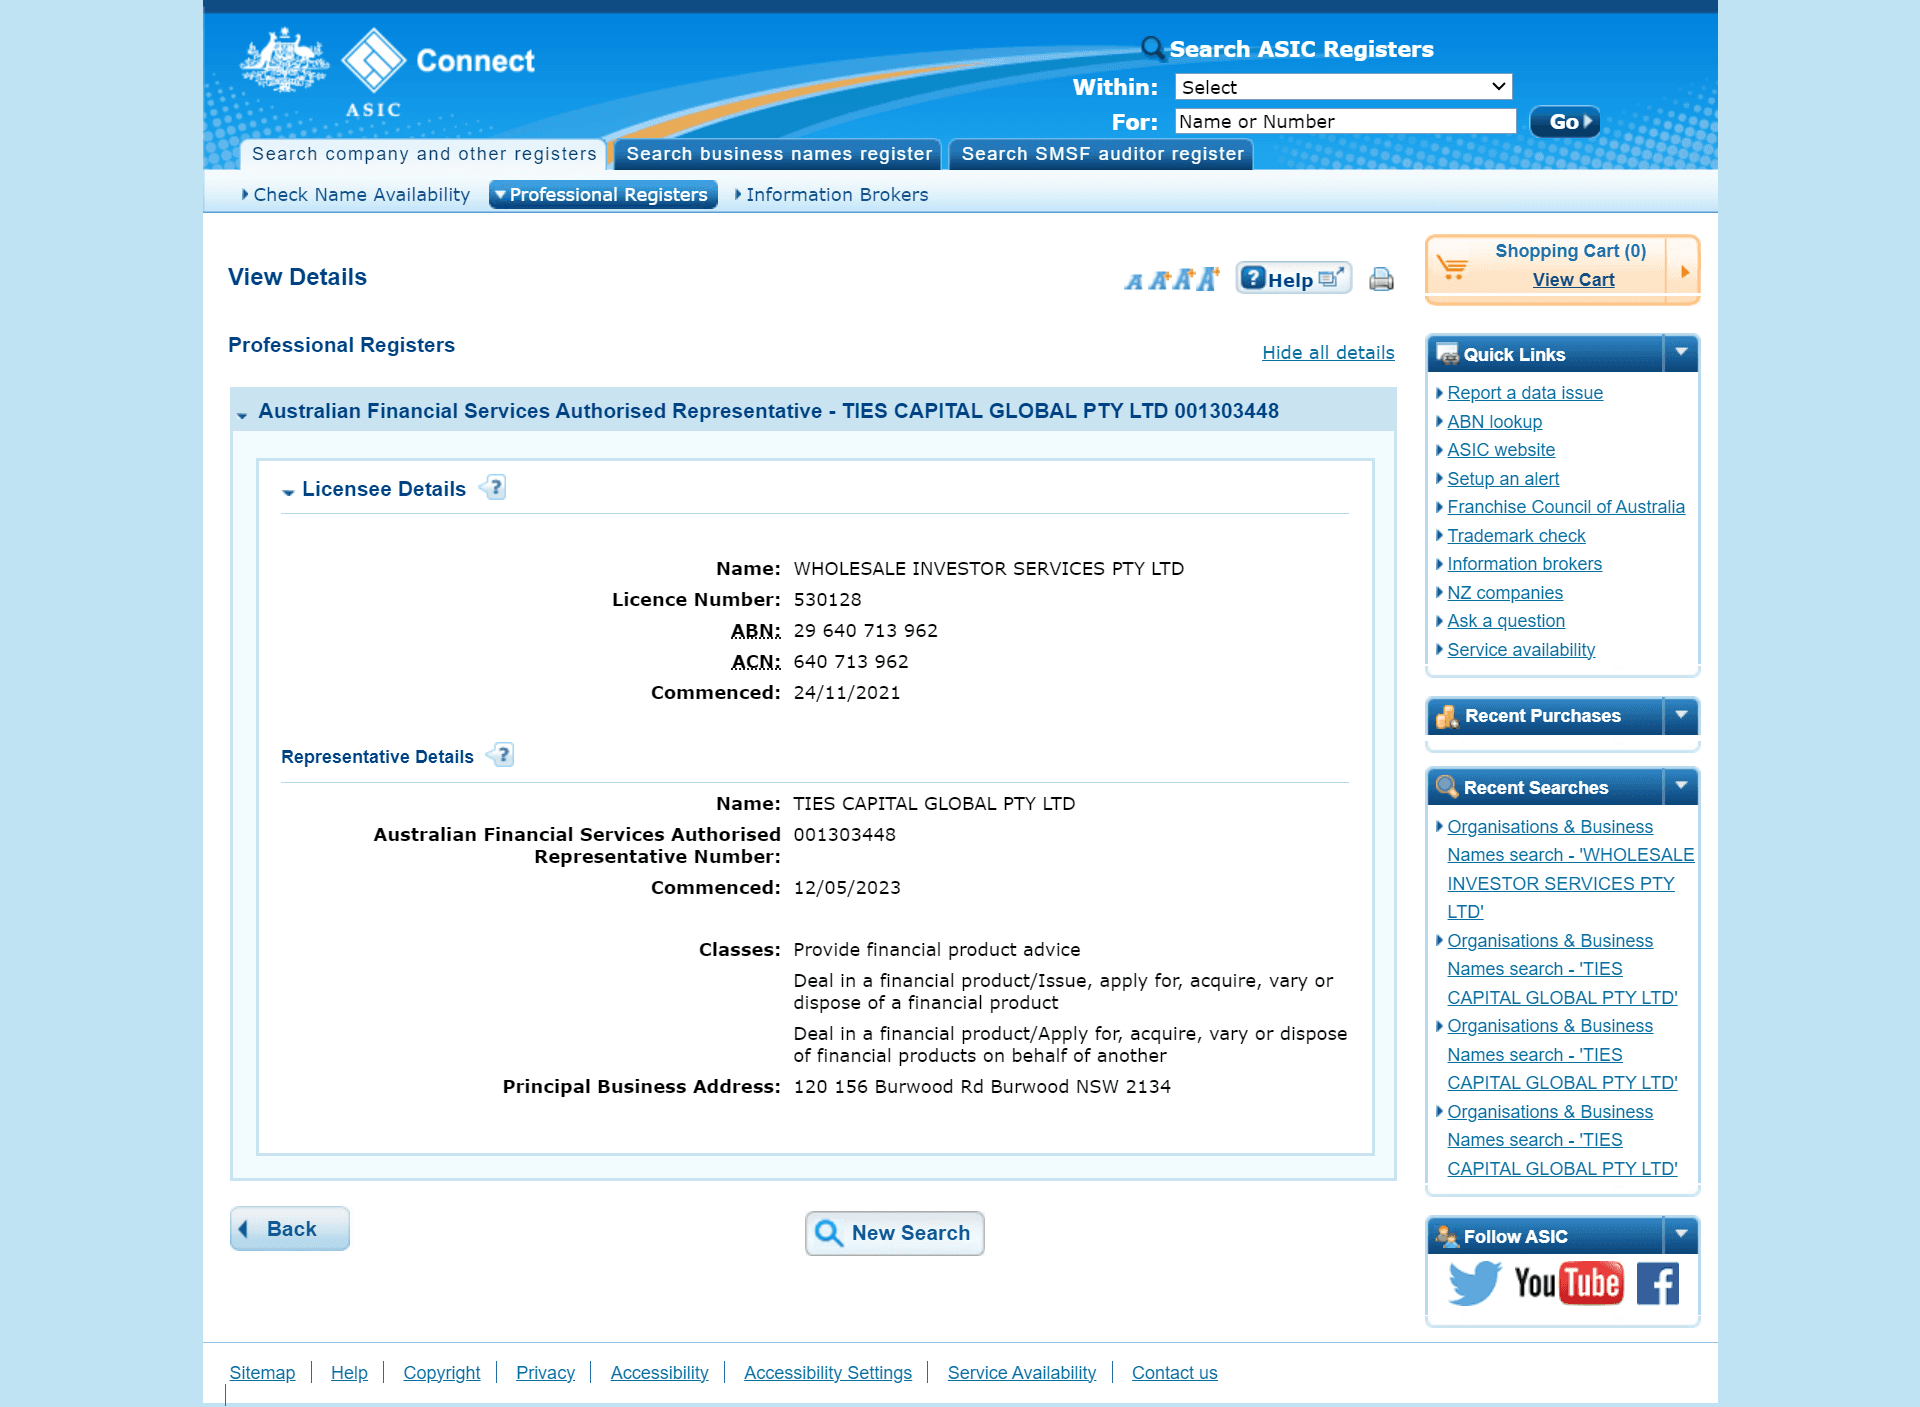The height and width of the screenshot is (1407, 1920).
Task: Switch to Search company and other registers tab
Action: (424, 154)
